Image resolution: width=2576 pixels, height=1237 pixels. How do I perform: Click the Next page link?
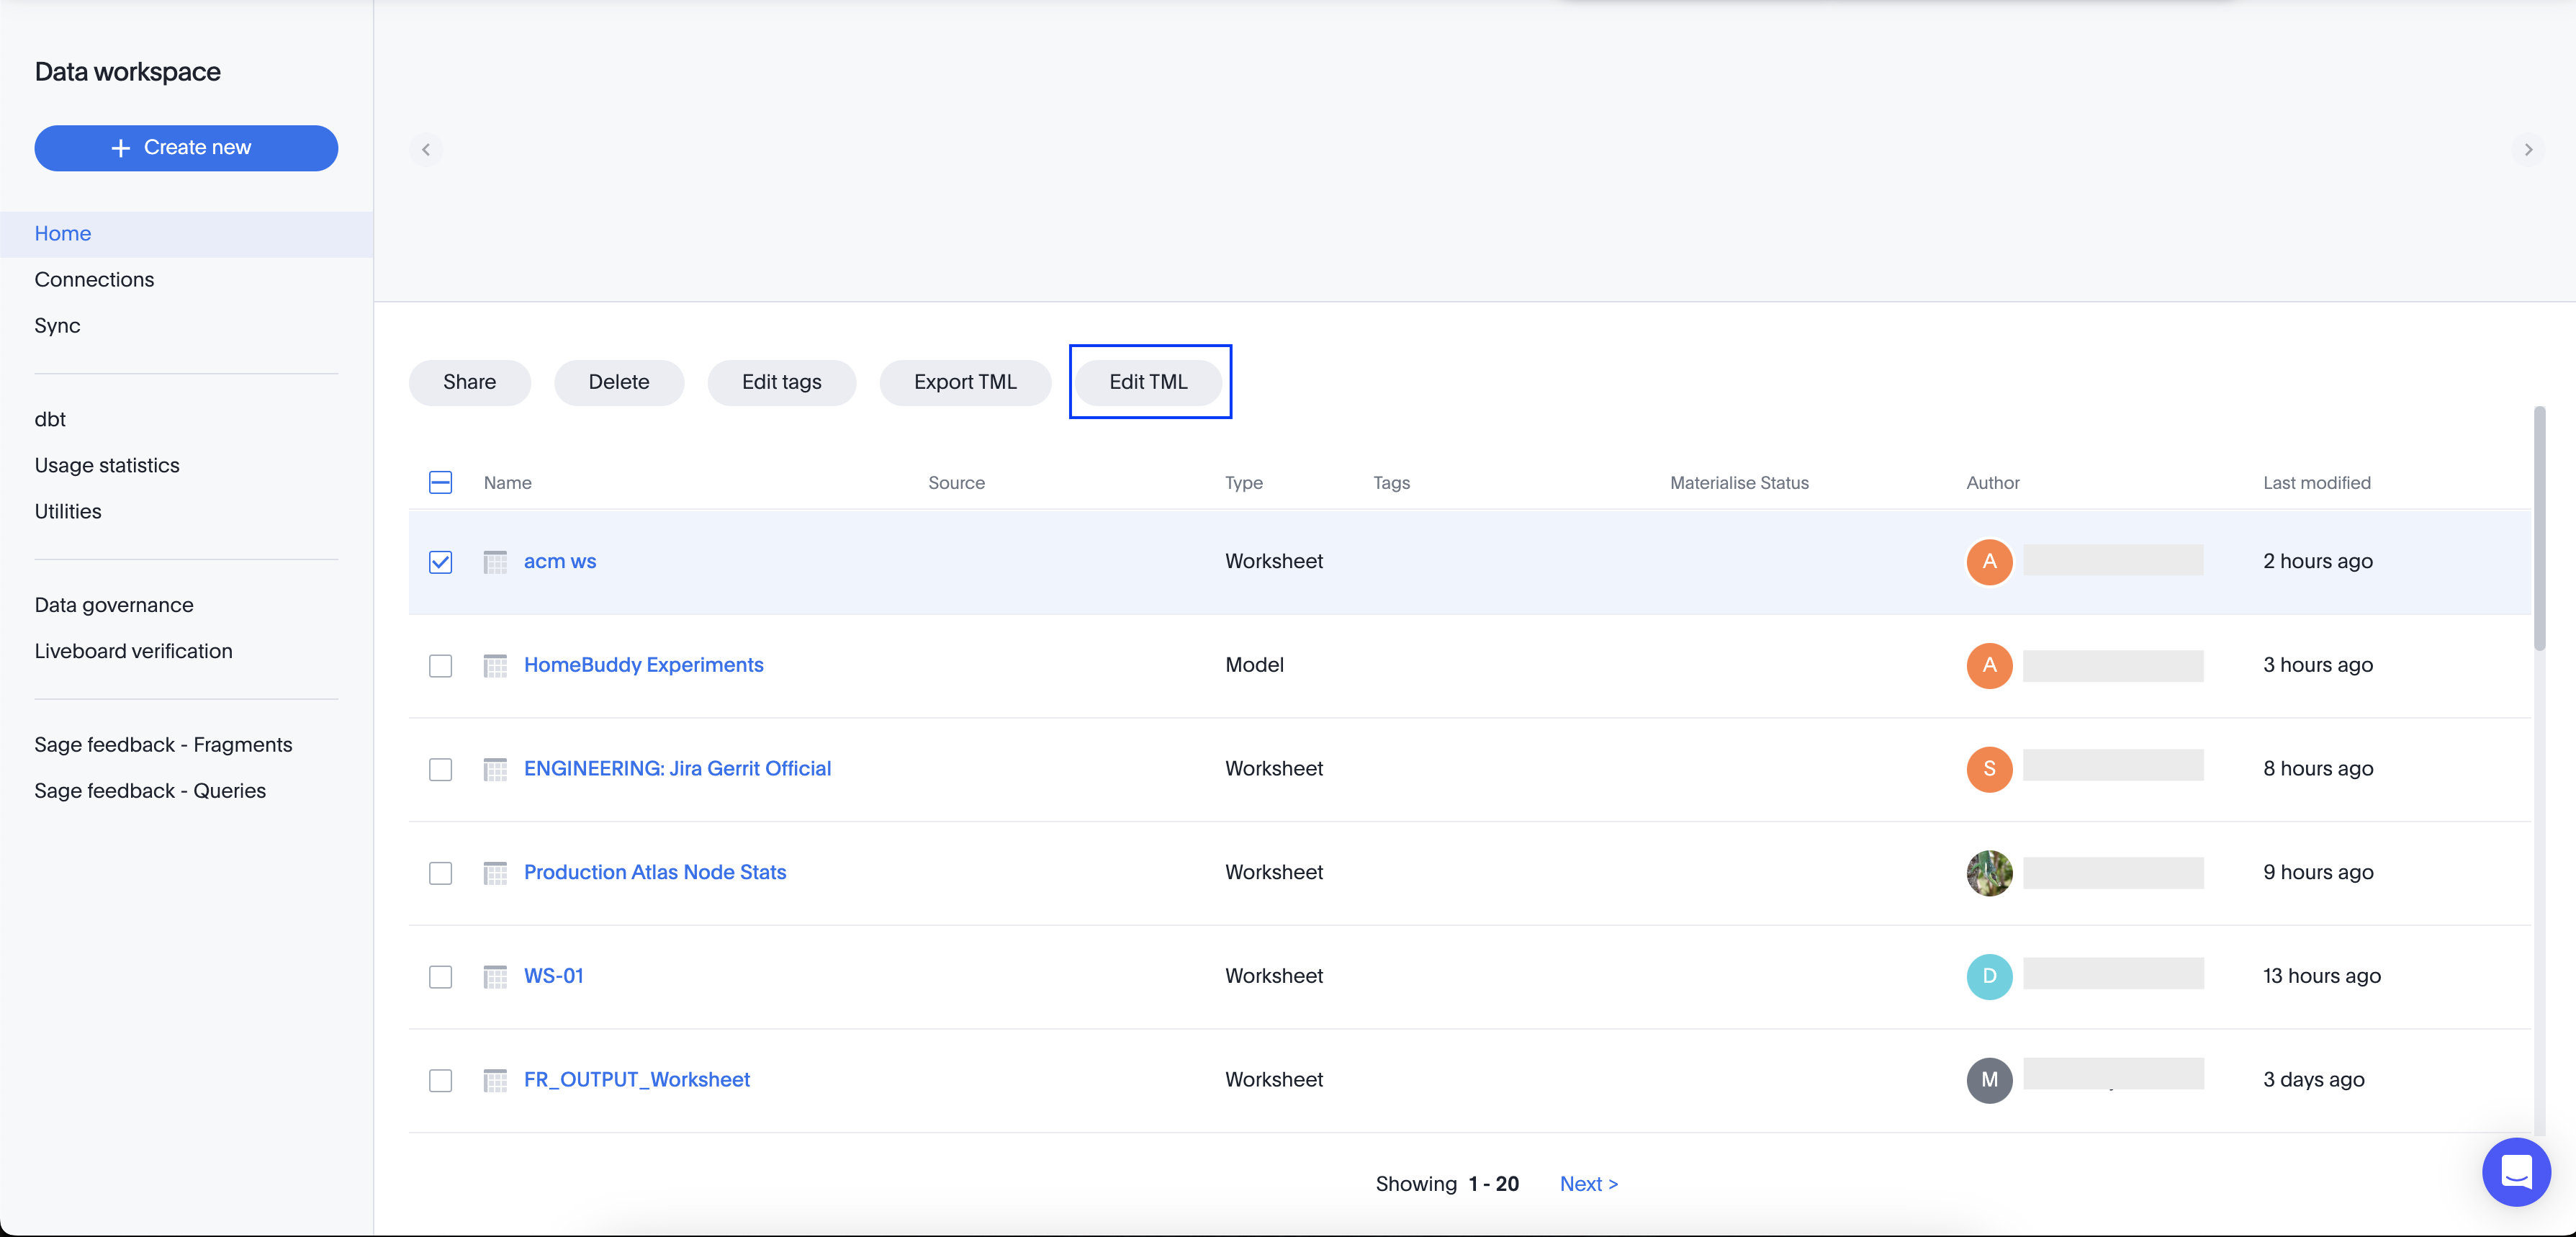pyautogui.click(x=1588, y=1183)
